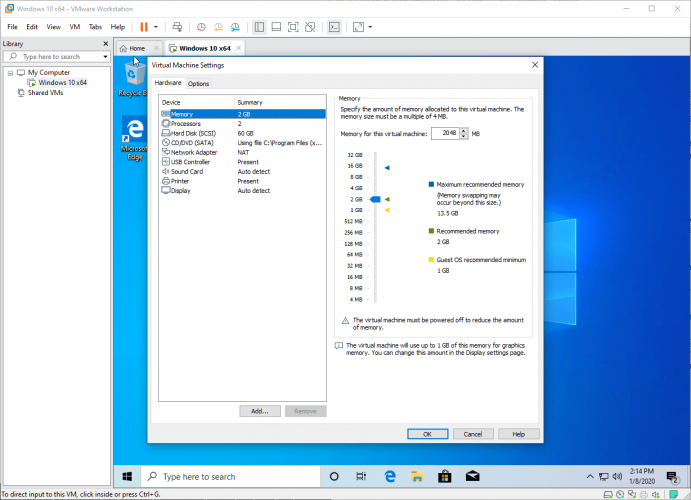The image size is (691, 500).
Task: Select the Memory device row
Action: tap(243, 114)
